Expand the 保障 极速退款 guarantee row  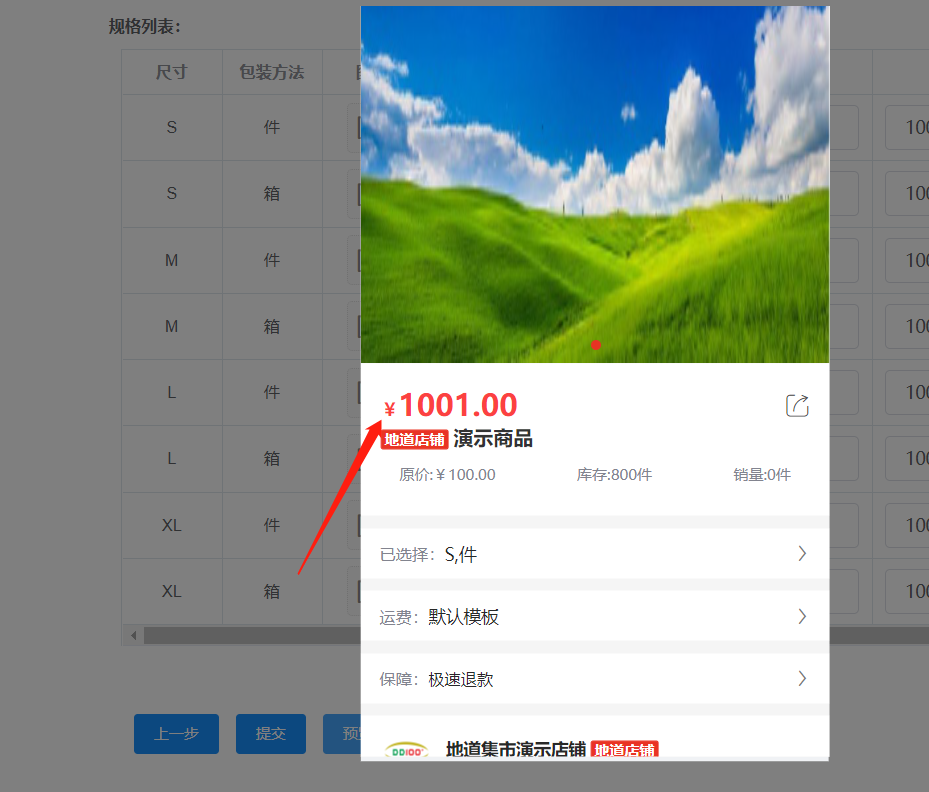pyautogui.click(x=594, y=679)
